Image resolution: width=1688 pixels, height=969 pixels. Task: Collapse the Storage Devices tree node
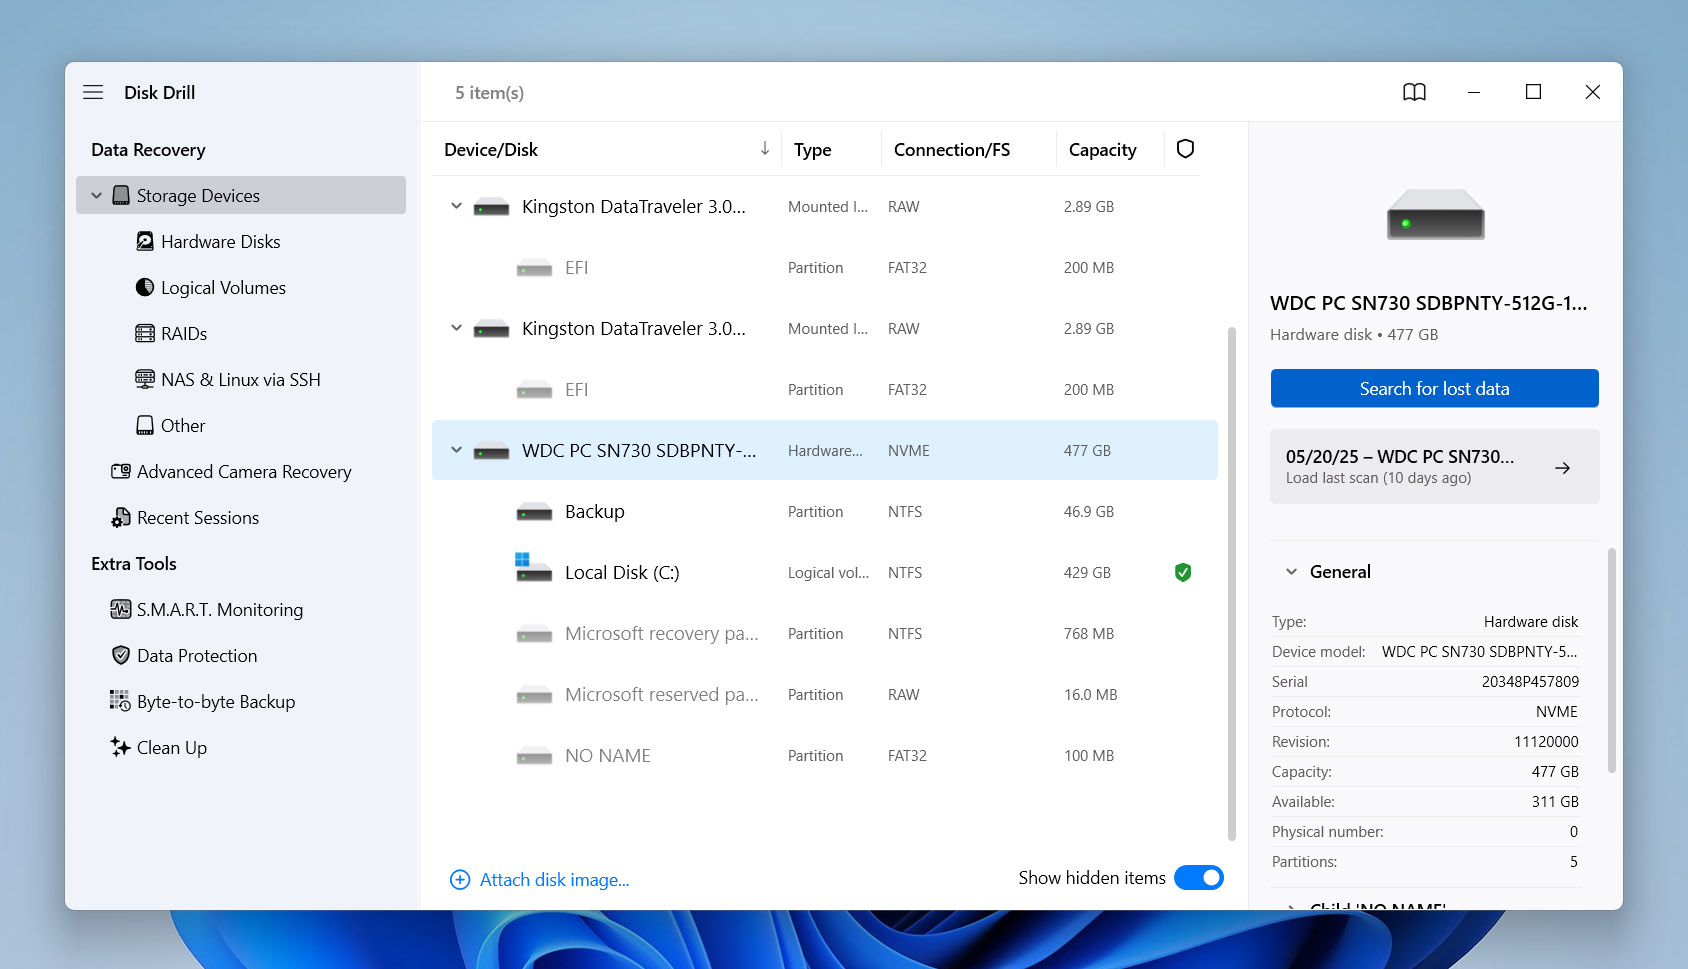pyautogui.click(x=97, y=196)
